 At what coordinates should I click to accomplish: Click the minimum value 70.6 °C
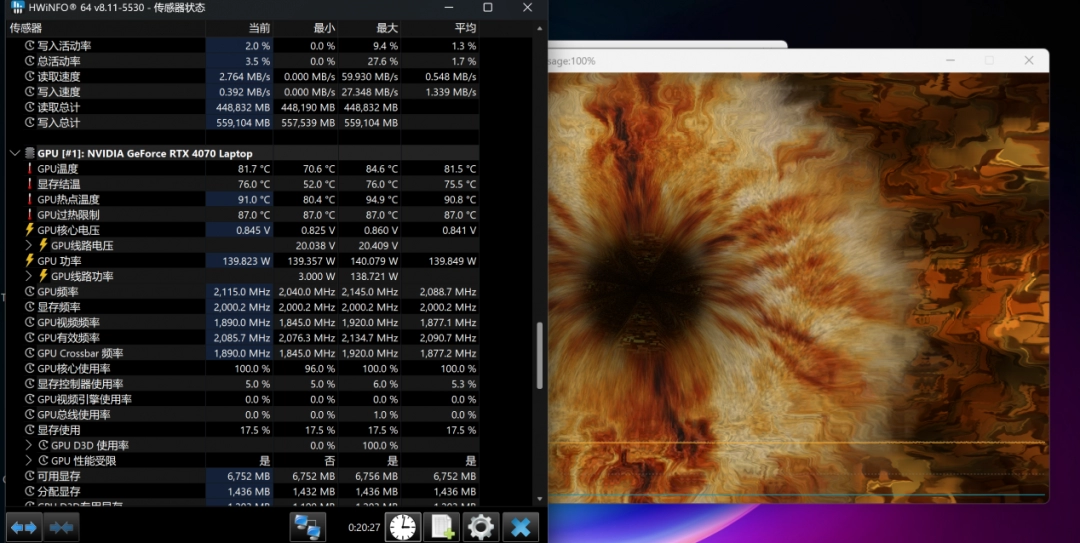[319, 169]
